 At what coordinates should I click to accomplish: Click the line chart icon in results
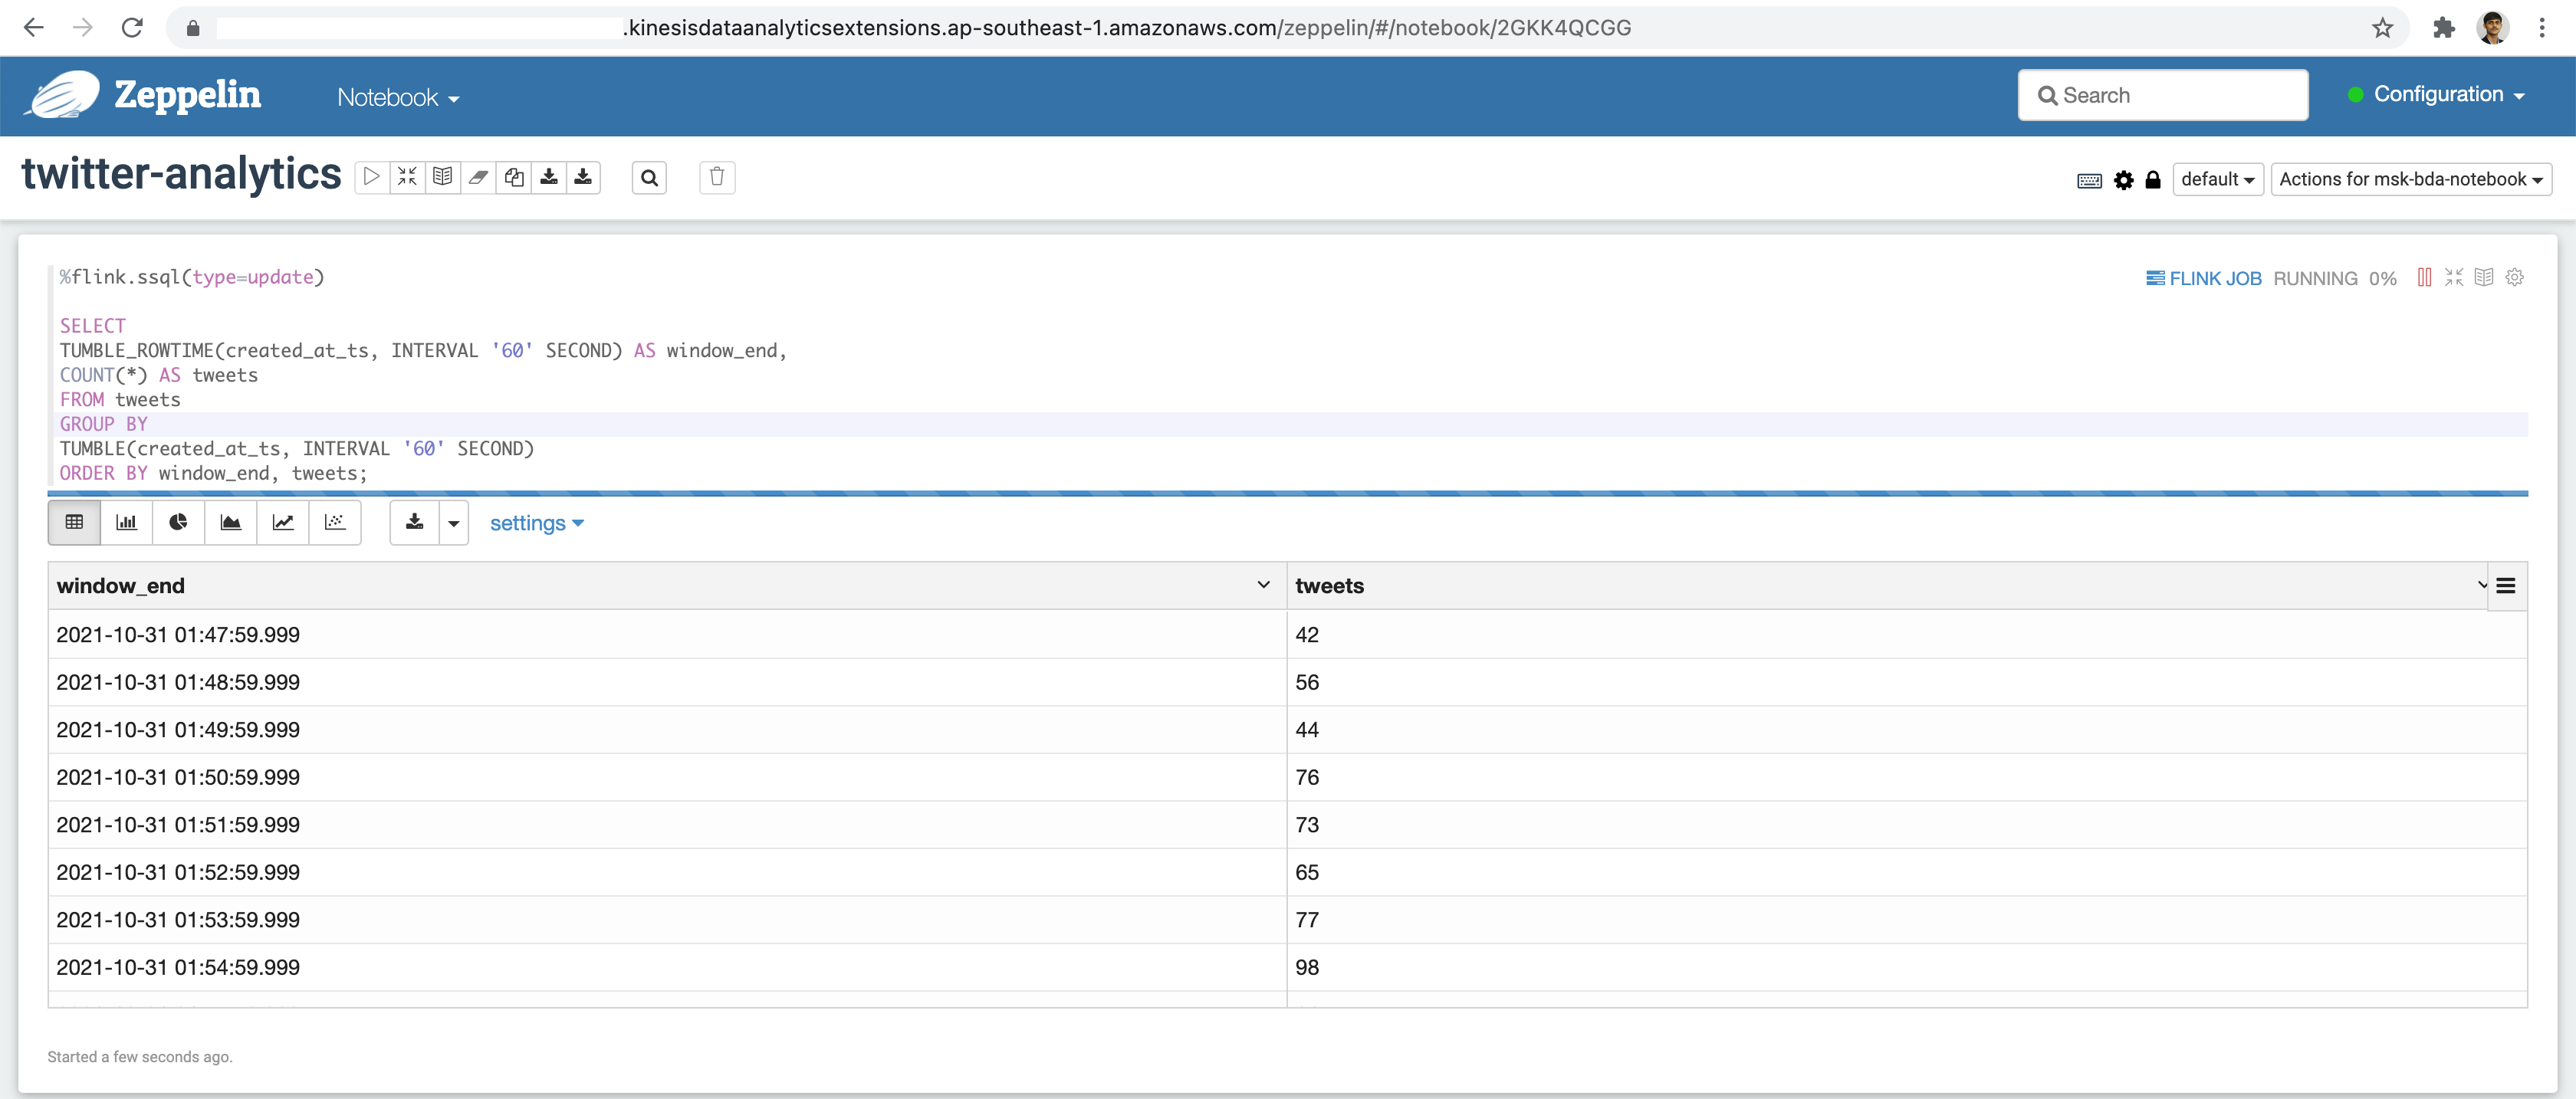click(x=283, y=523)
